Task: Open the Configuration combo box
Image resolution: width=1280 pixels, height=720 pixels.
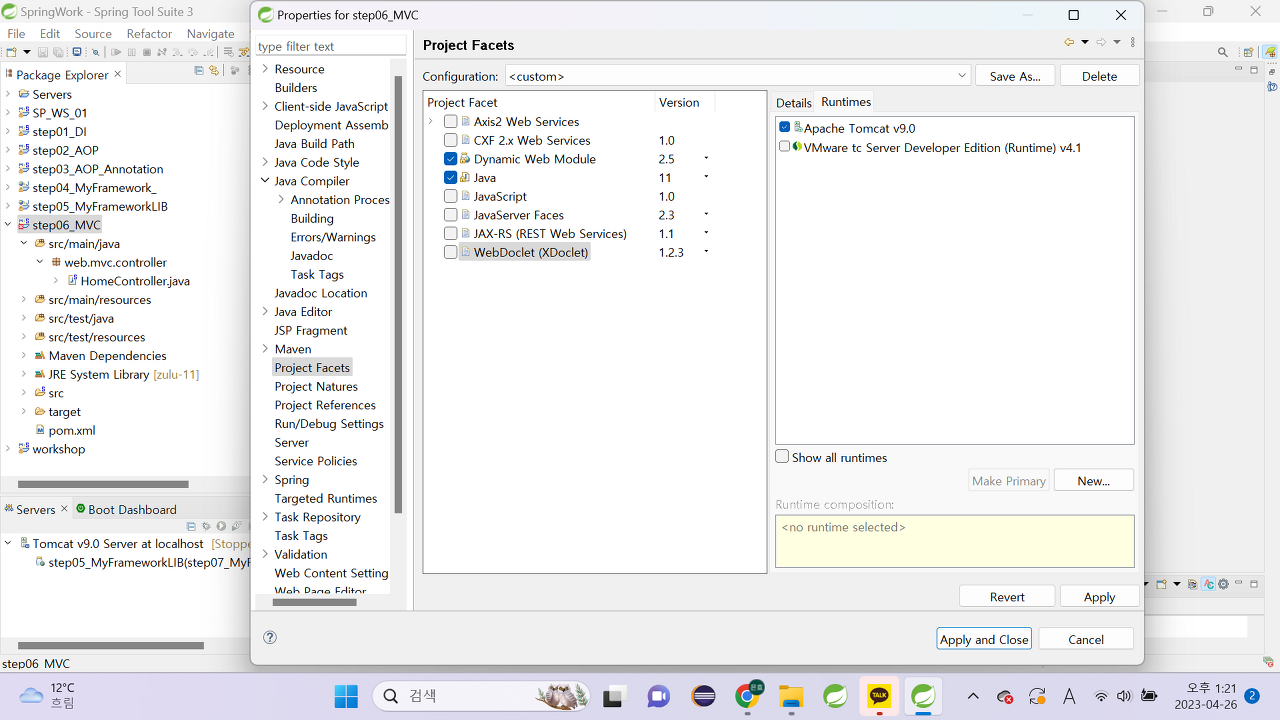Action: pyautogui.click(x=737, y=76)
